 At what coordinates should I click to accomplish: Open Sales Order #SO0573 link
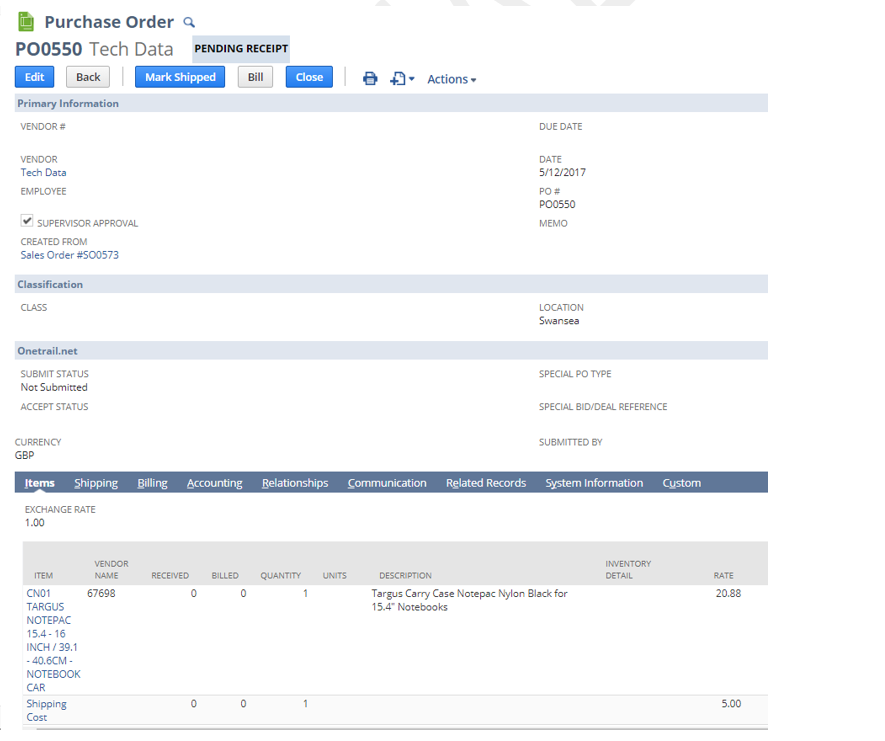point(69,255)
